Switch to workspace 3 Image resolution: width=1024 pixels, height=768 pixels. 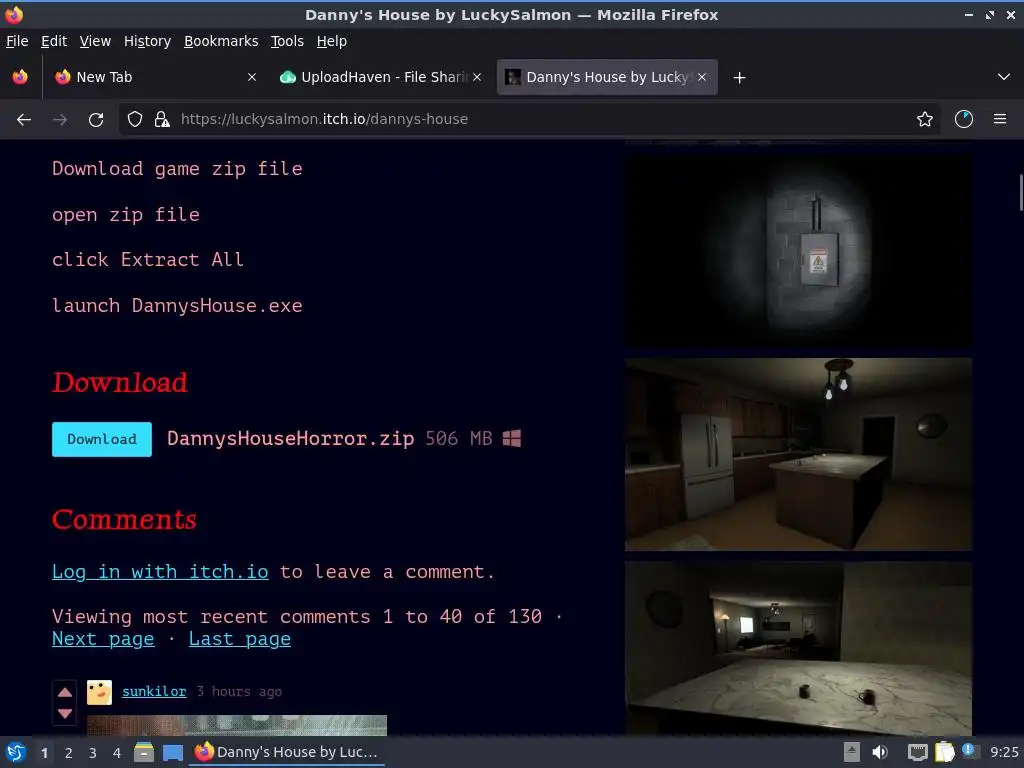(93, 753)
